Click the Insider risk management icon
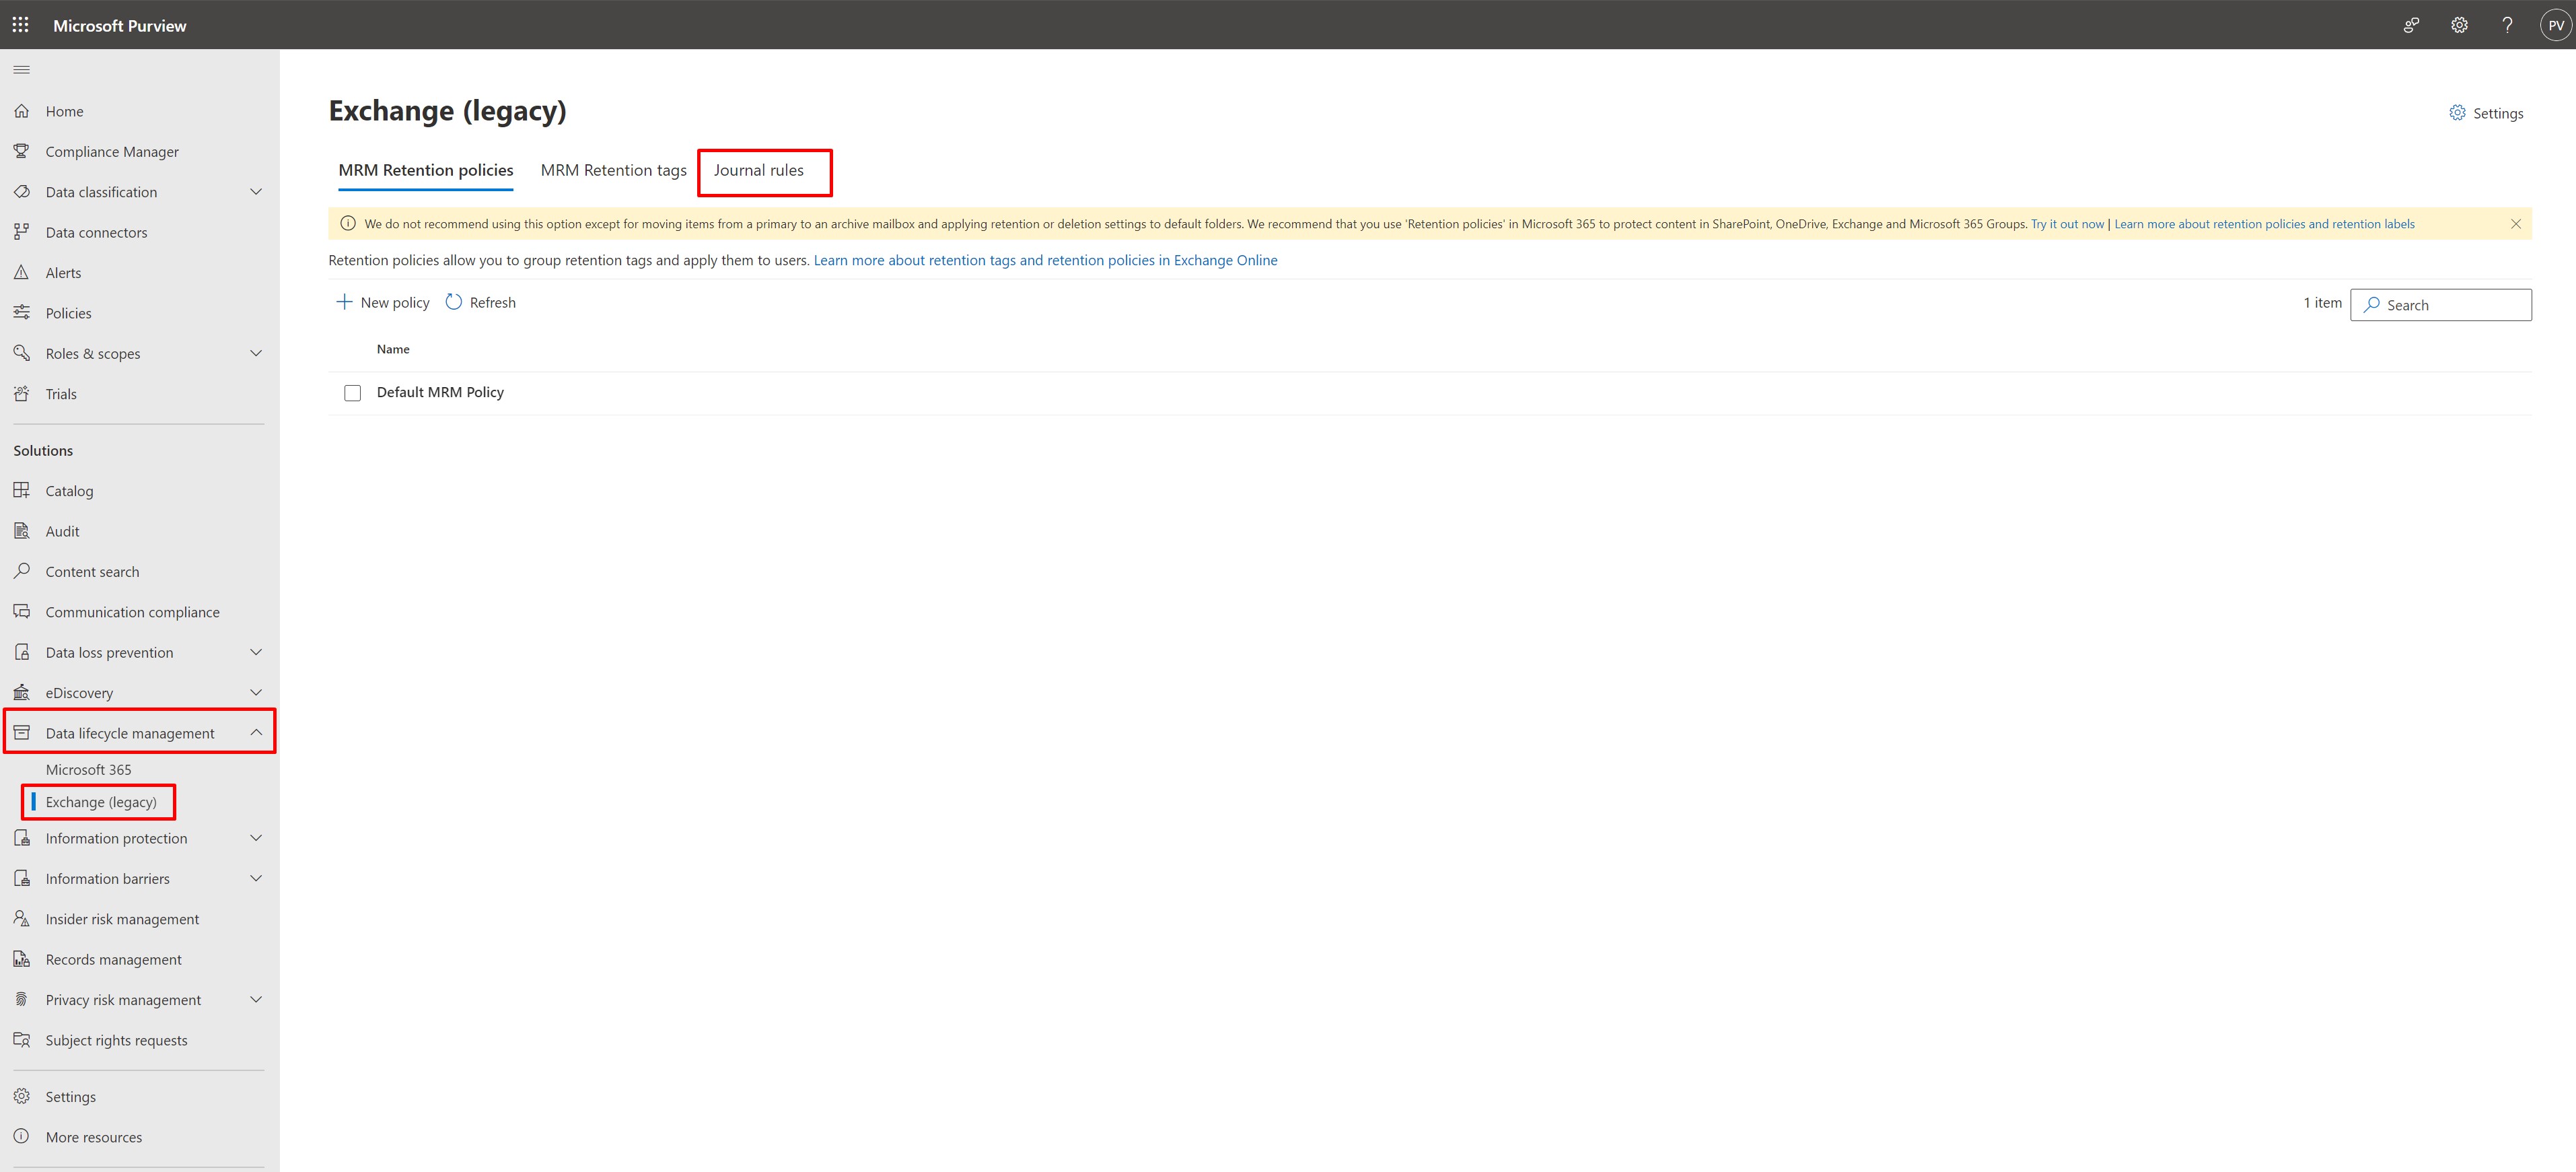This screenshot has width=2576, height=1172. pos(22,919)
